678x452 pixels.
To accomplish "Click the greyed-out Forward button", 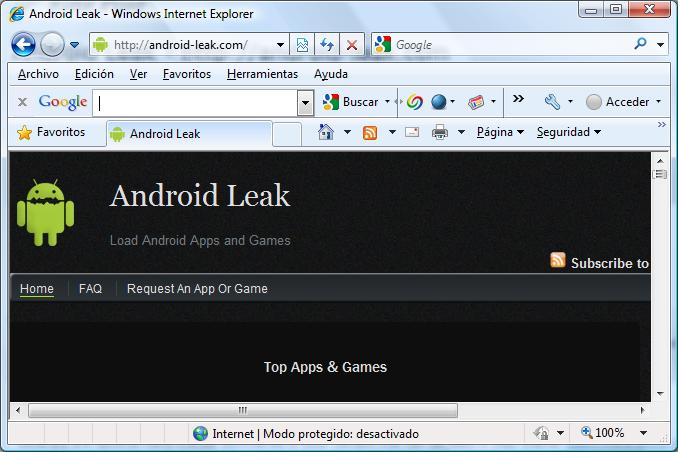I will (52, 44).
